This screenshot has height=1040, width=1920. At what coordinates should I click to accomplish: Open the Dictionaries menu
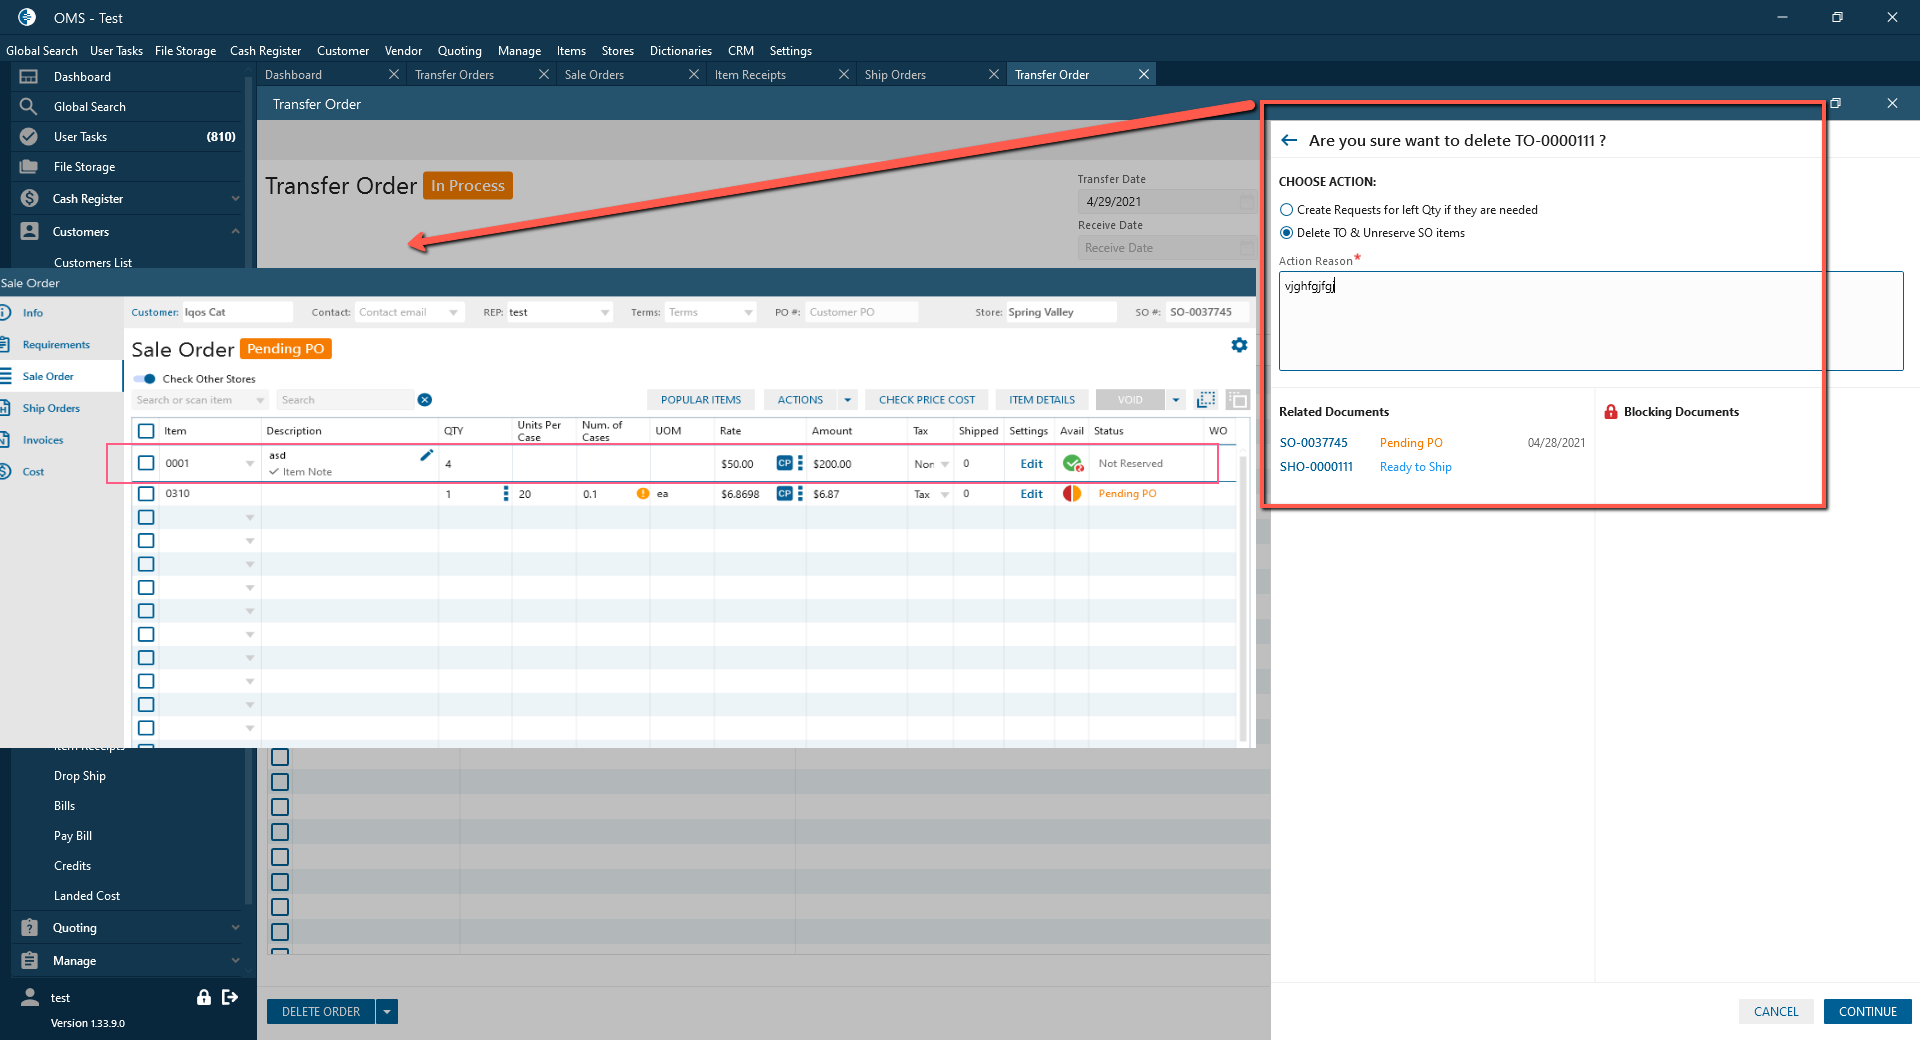681,51
